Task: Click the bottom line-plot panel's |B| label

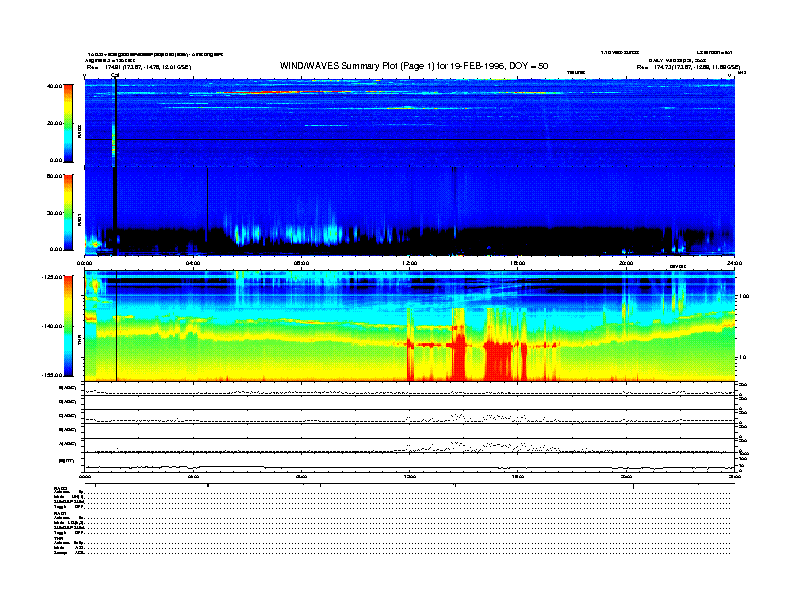Action: coord(67,461)
